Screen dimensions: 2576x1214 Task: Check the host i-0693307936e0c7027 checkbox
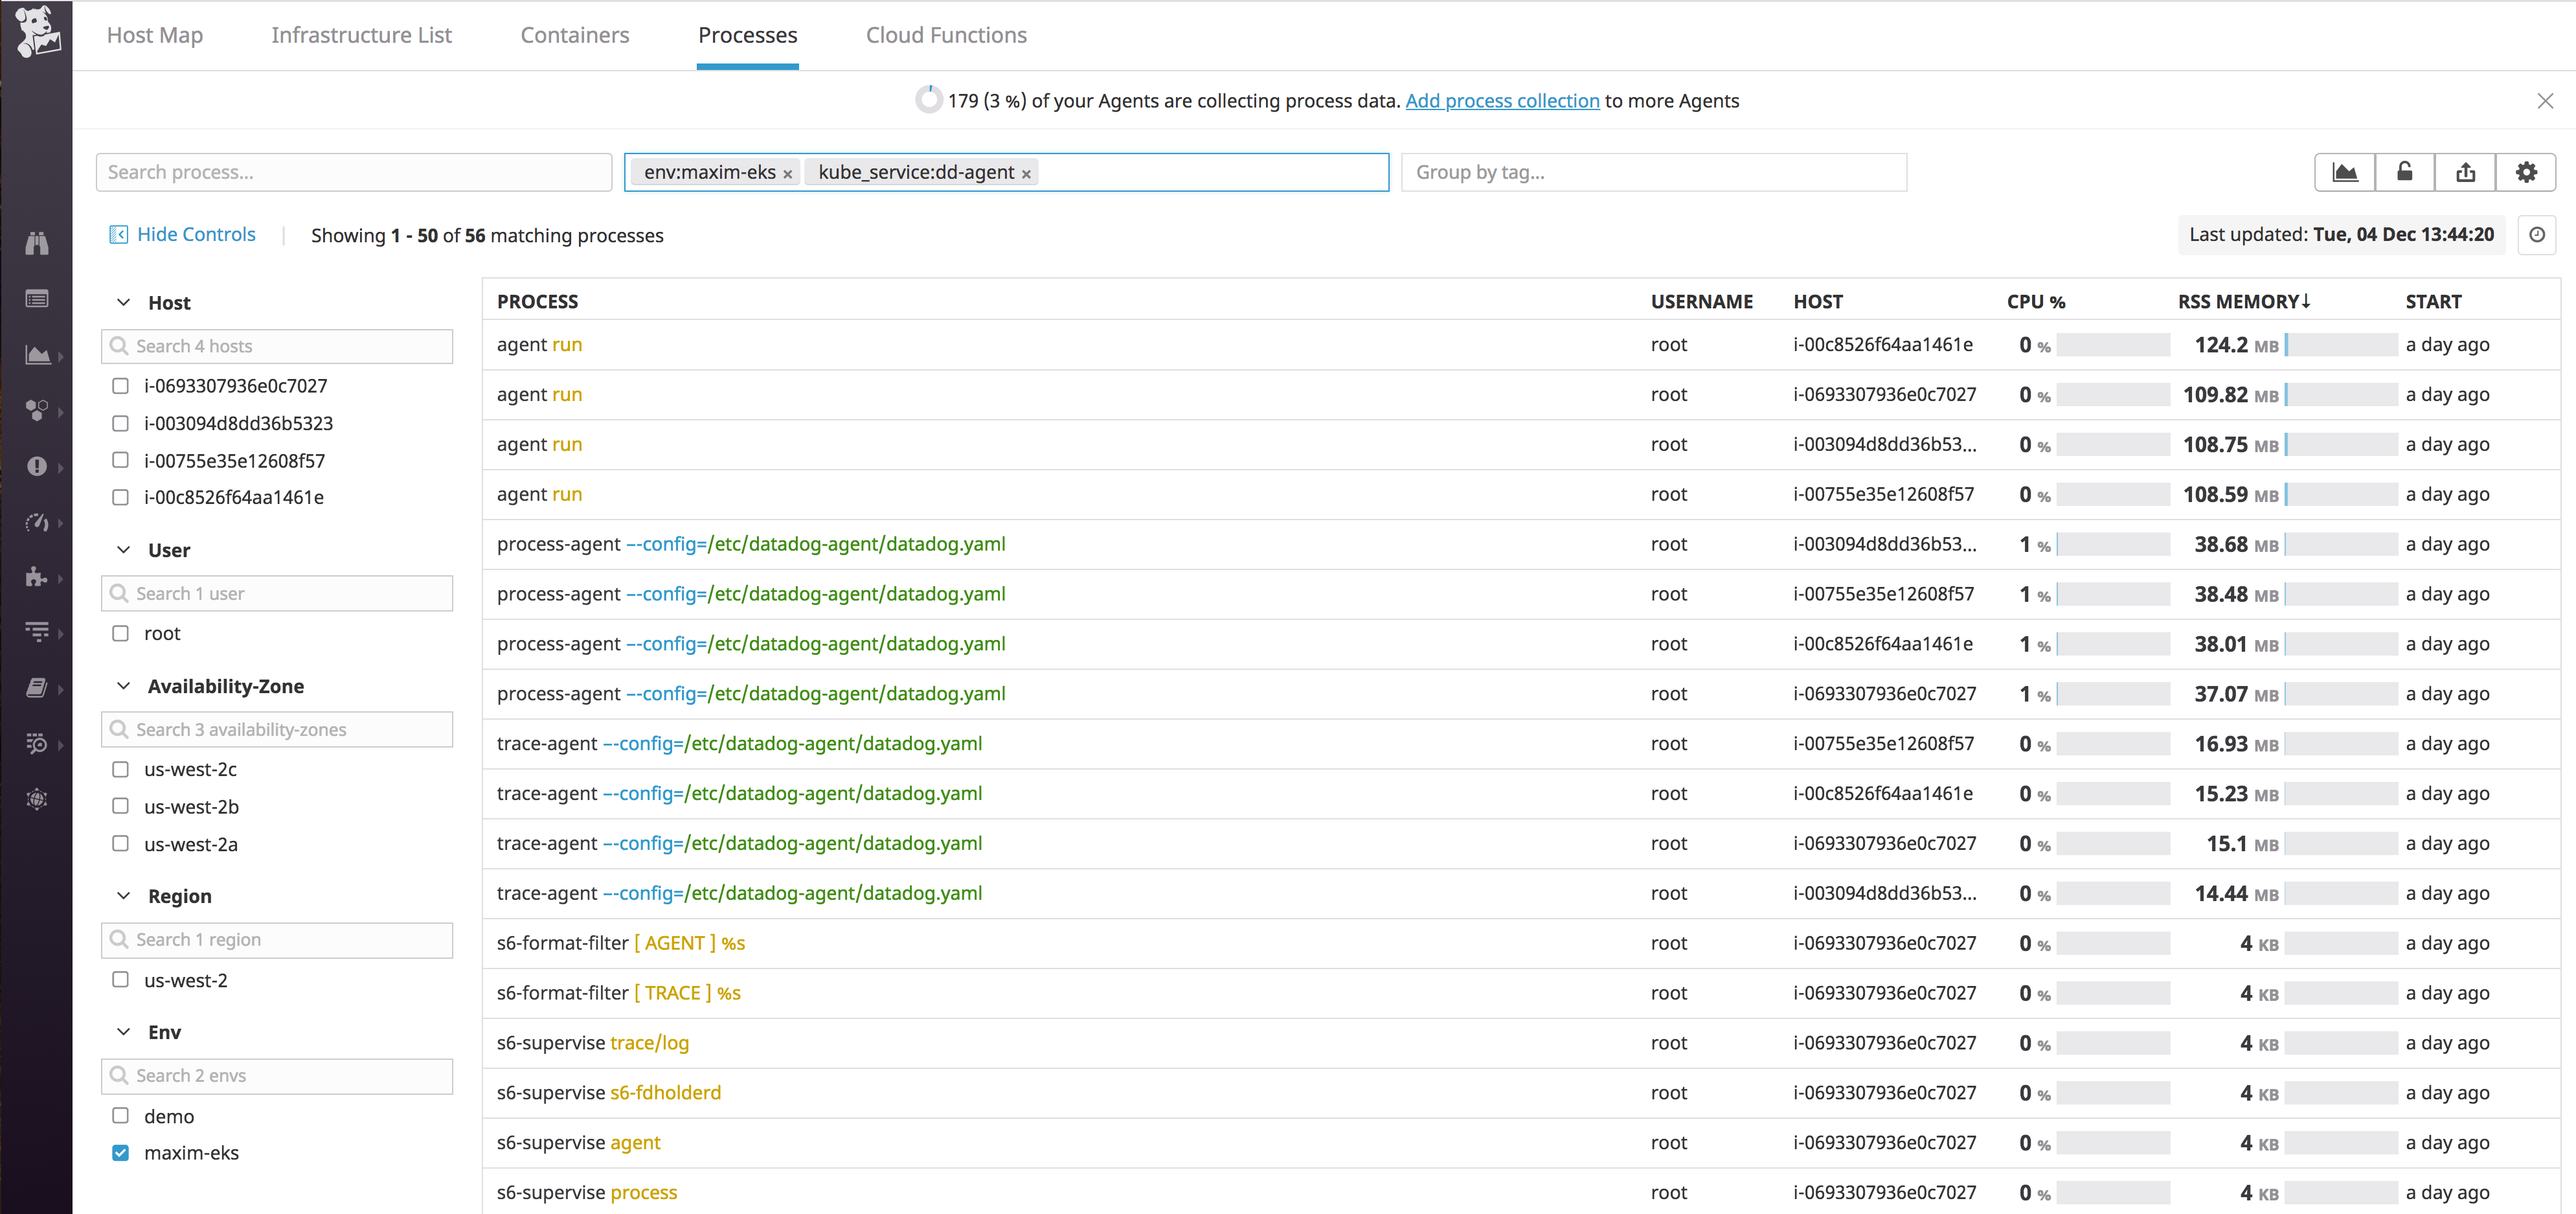tap(120, 385)
